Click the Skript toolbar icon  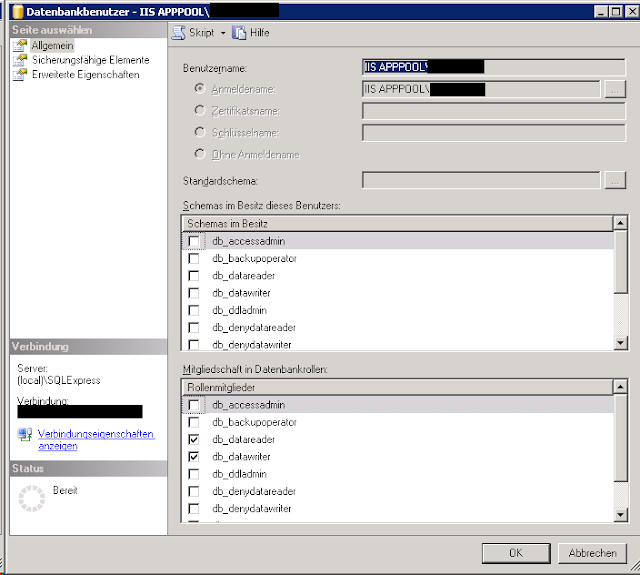(x=178, y=33)
